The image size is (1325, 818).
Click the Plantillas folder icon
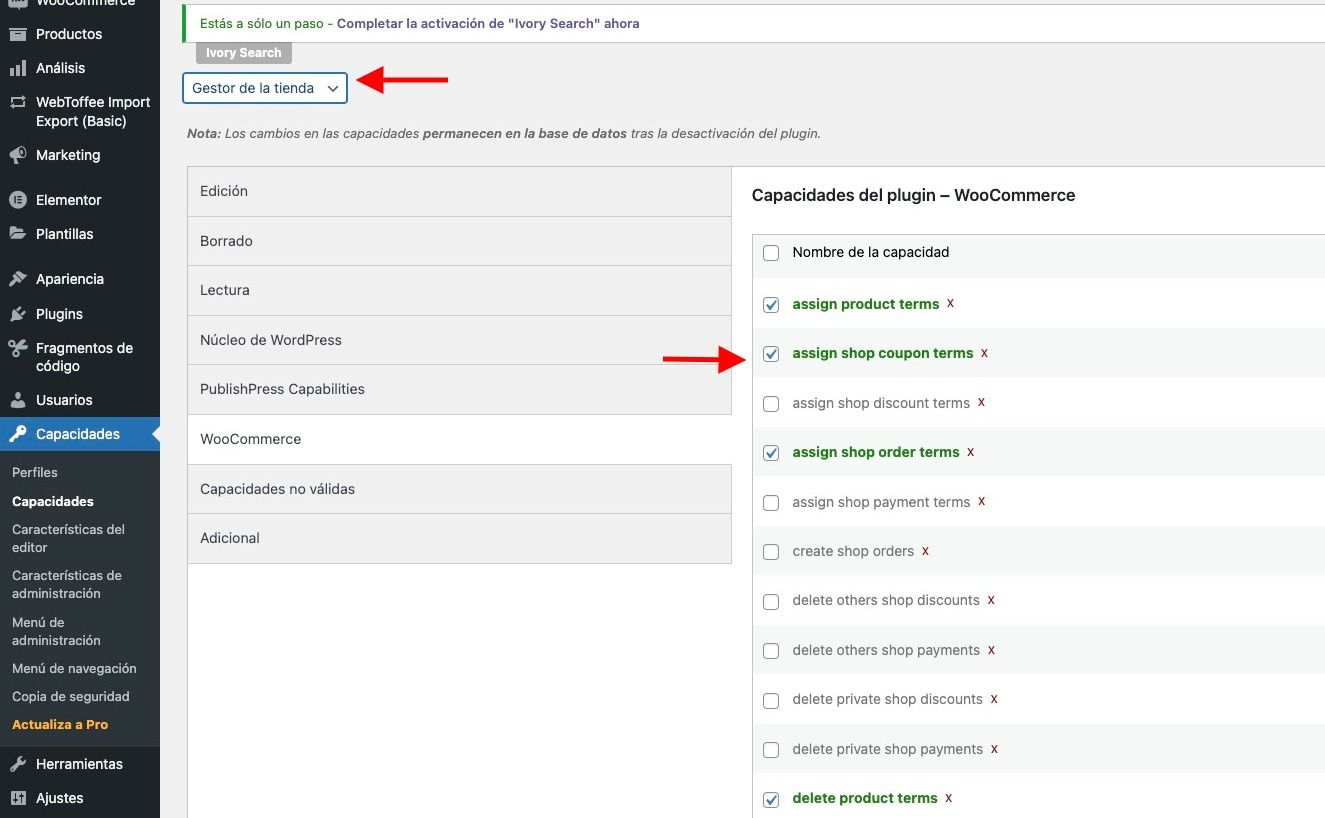pyautogui.click(x=17, y=234)
